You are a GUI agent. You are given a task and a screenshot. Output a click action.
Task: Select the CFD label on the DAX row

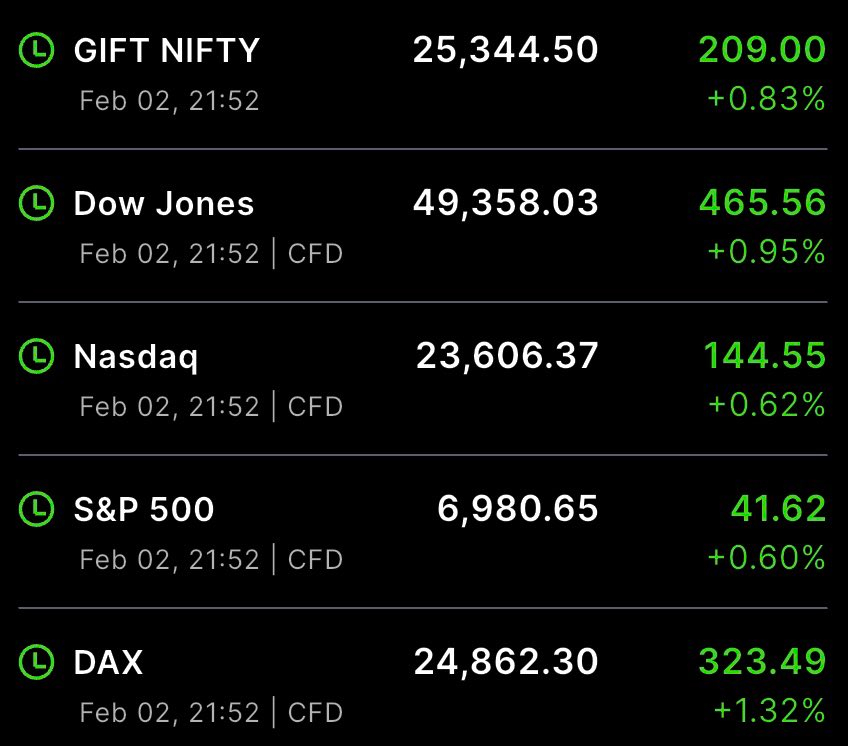click(x=316, y=713)
